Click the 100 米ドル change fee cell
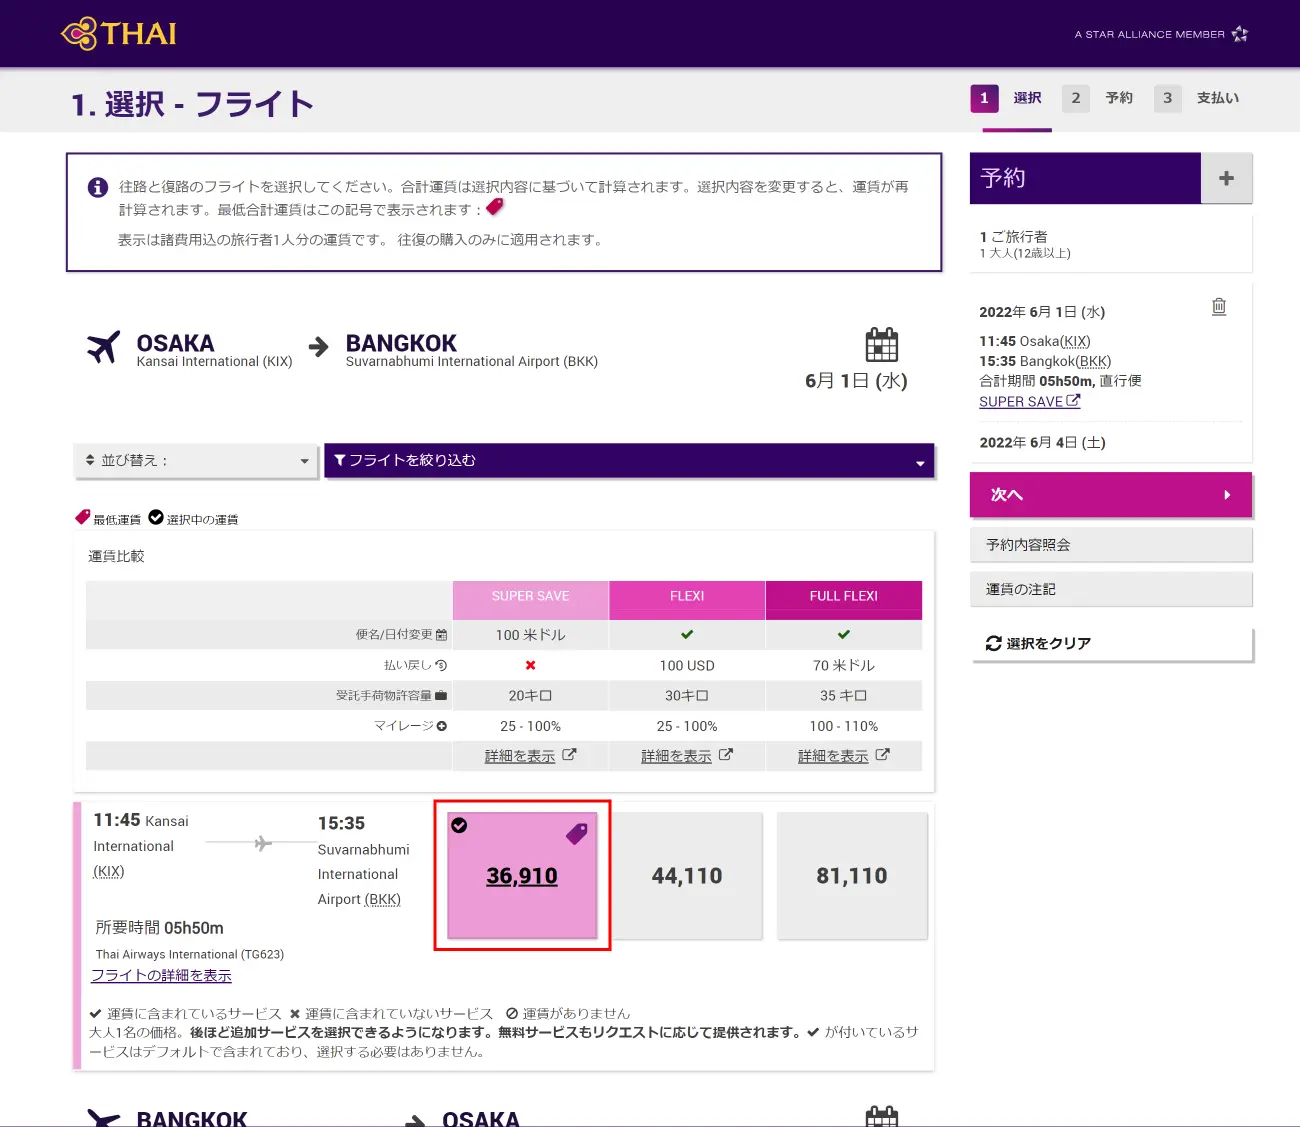The height and width of the screenshot is (1127, 1300). pos(530,635)
